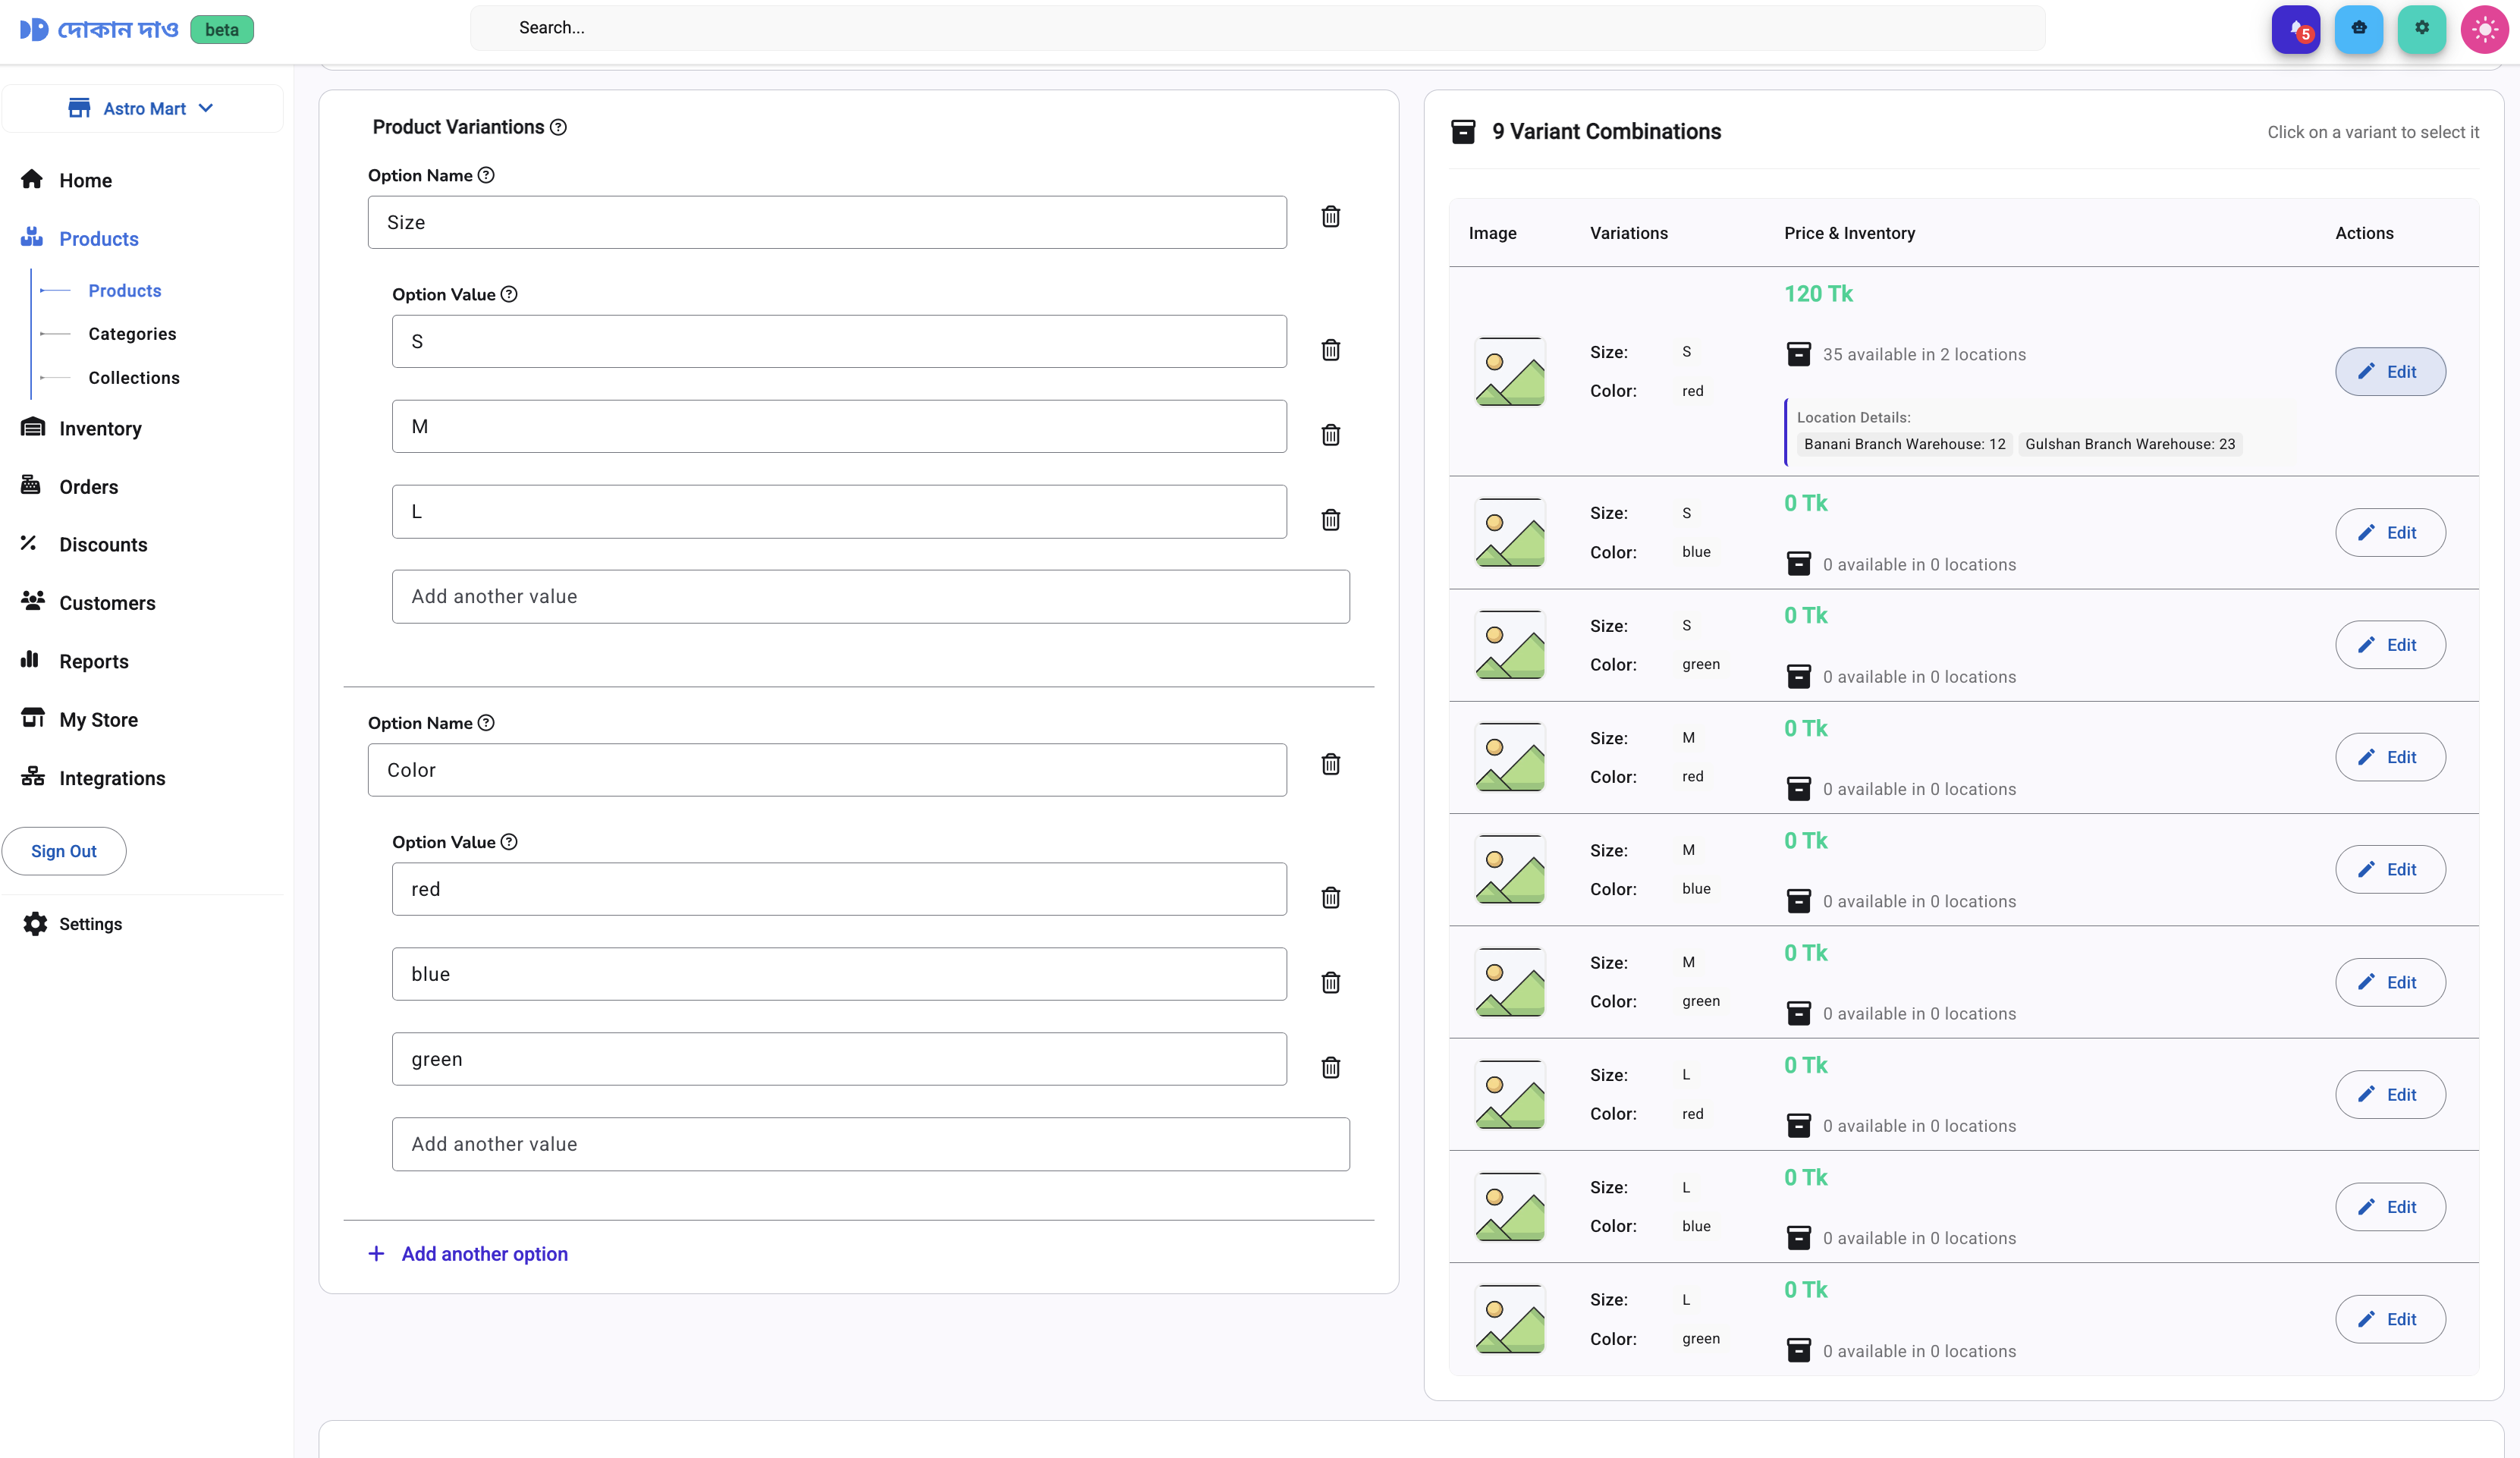This screenshot has width=2520, height=1458.
Task: Expand the Products sidebar menu
Action: click(98, 238)
